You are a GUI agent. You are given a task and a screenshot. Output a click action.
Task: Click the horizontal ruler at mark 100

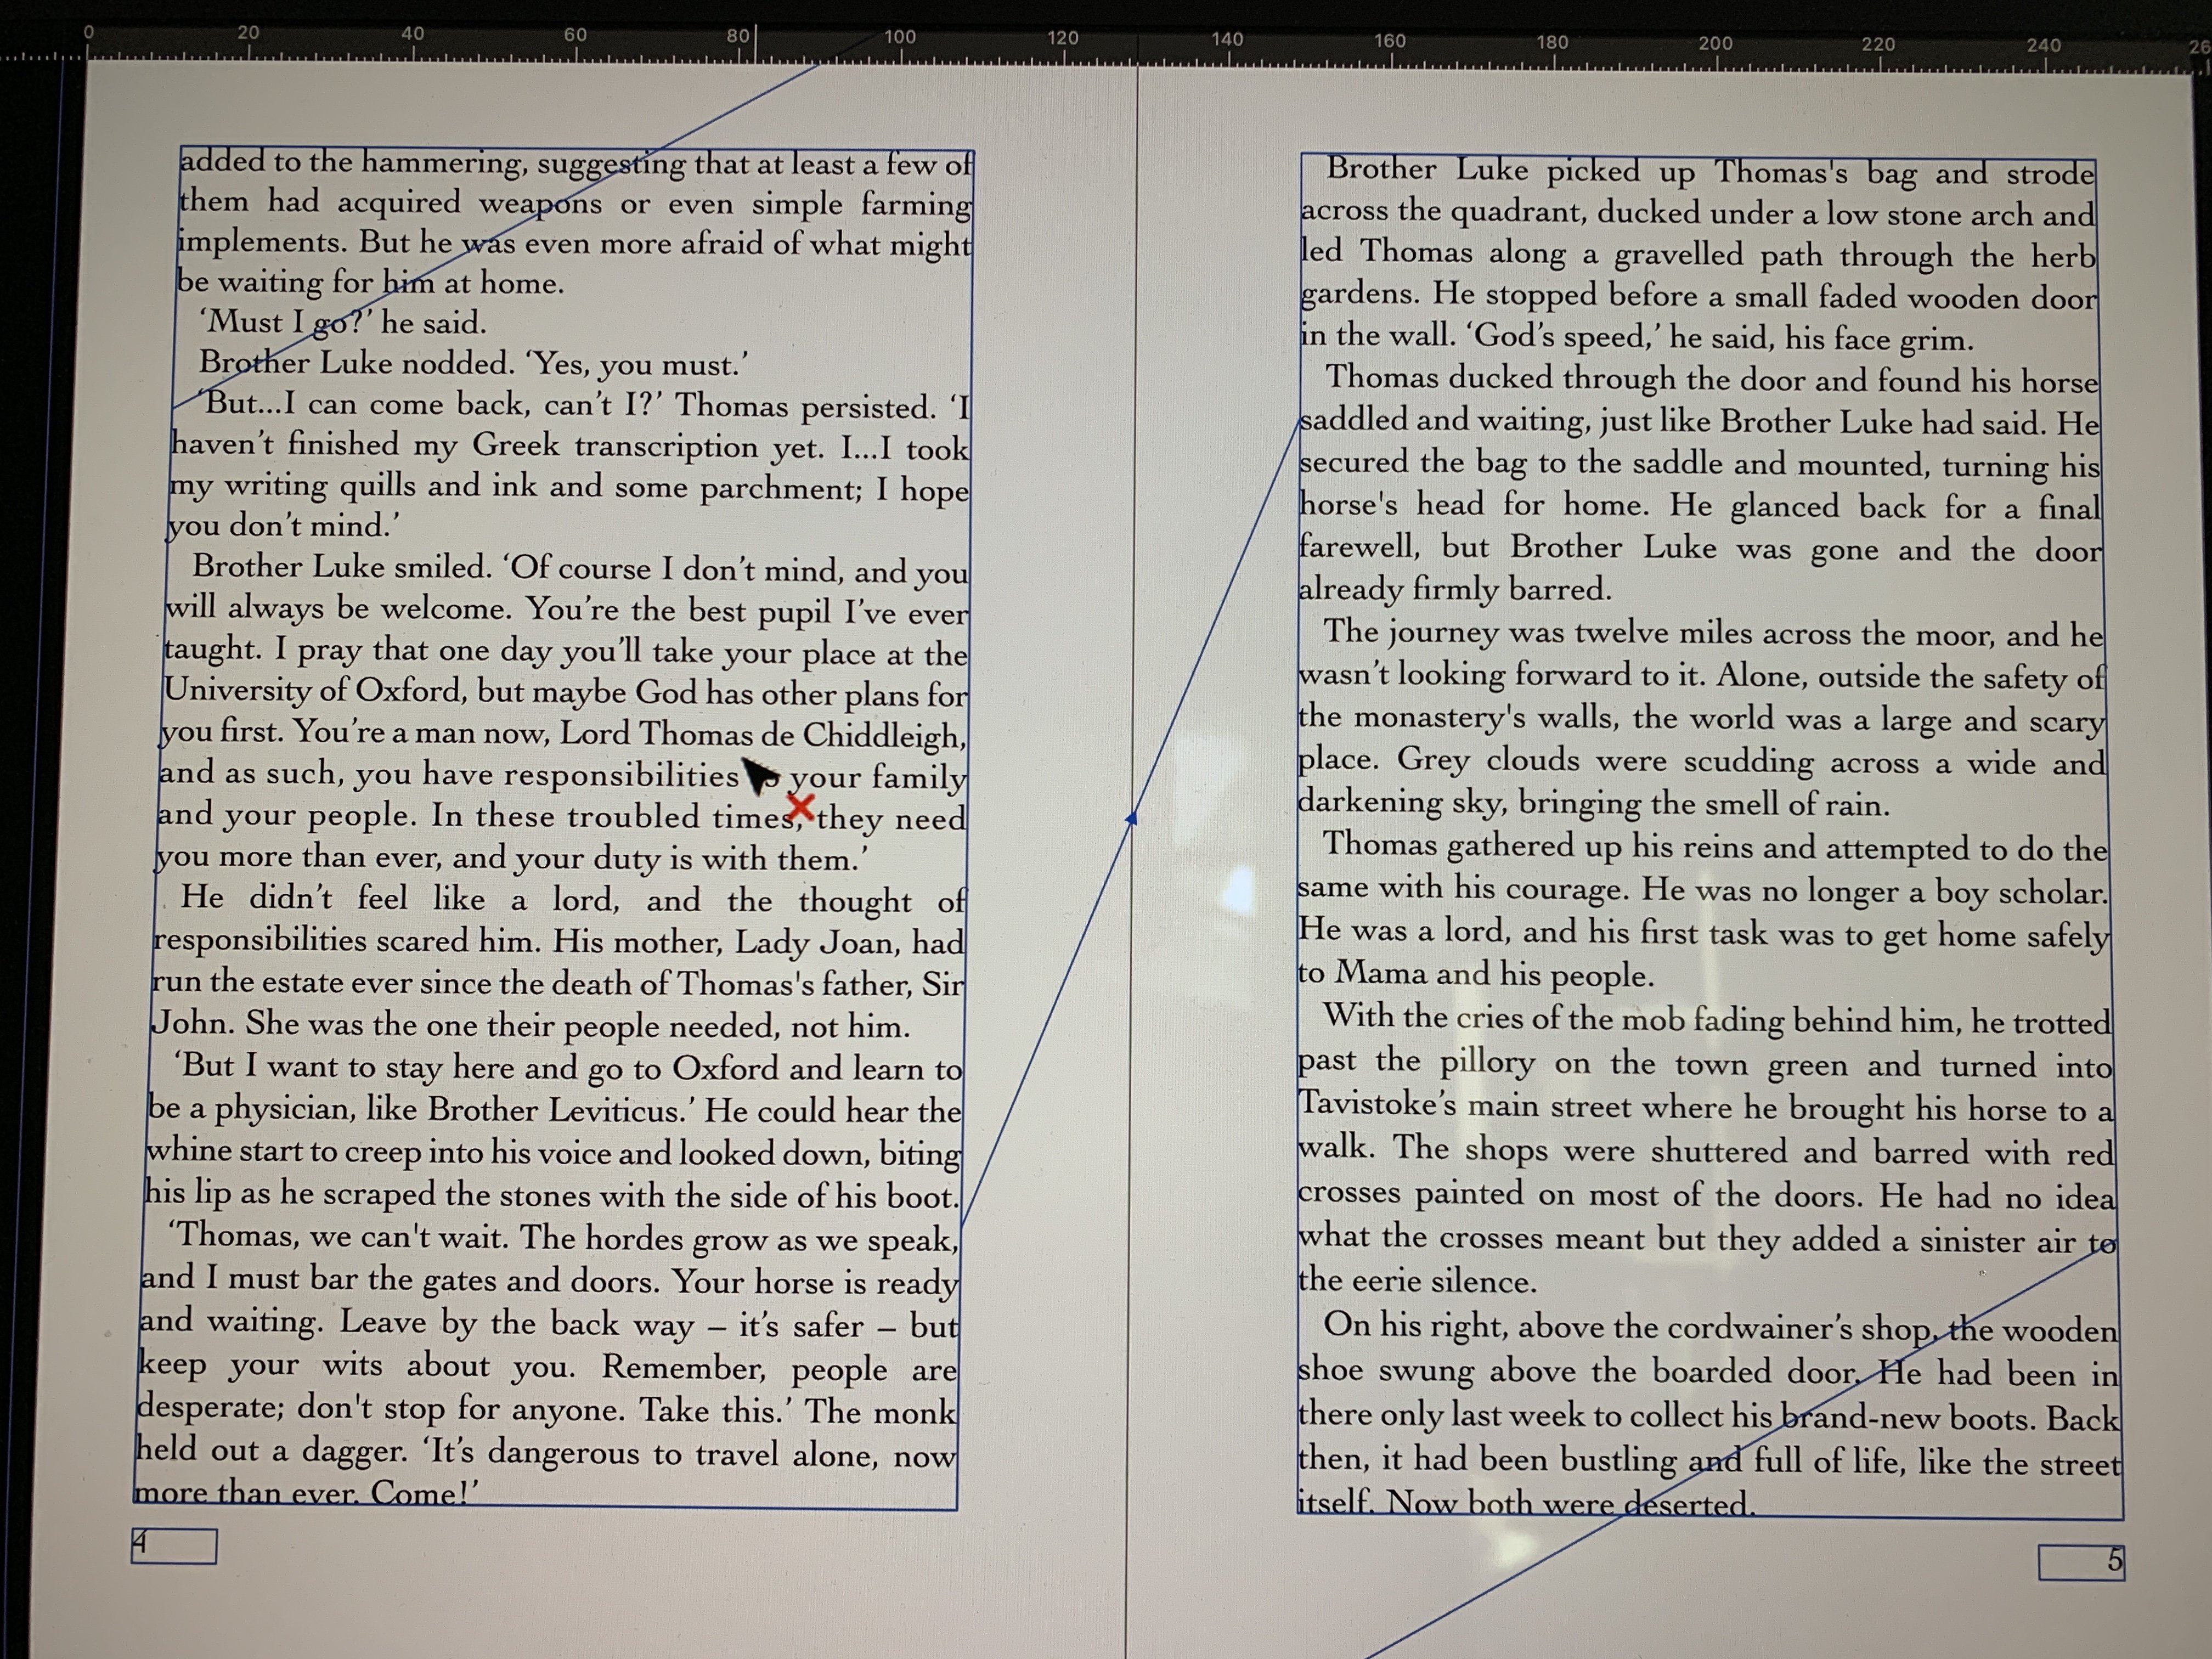click(x=899, y=37)
